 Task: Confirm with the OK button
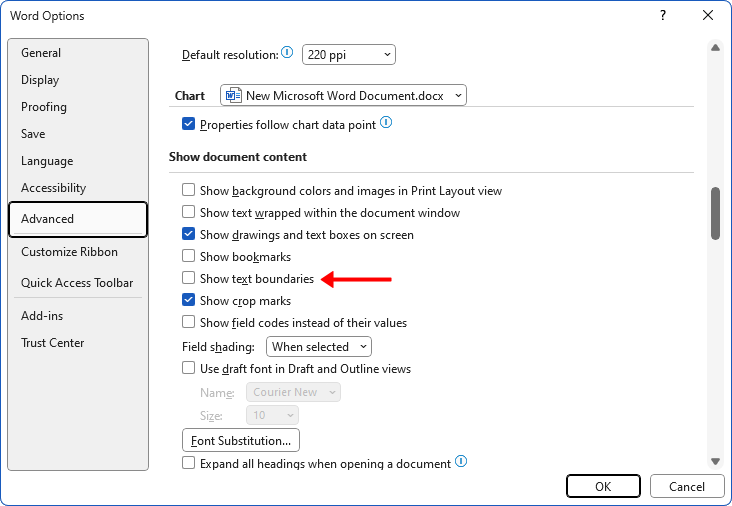[603, 487]
